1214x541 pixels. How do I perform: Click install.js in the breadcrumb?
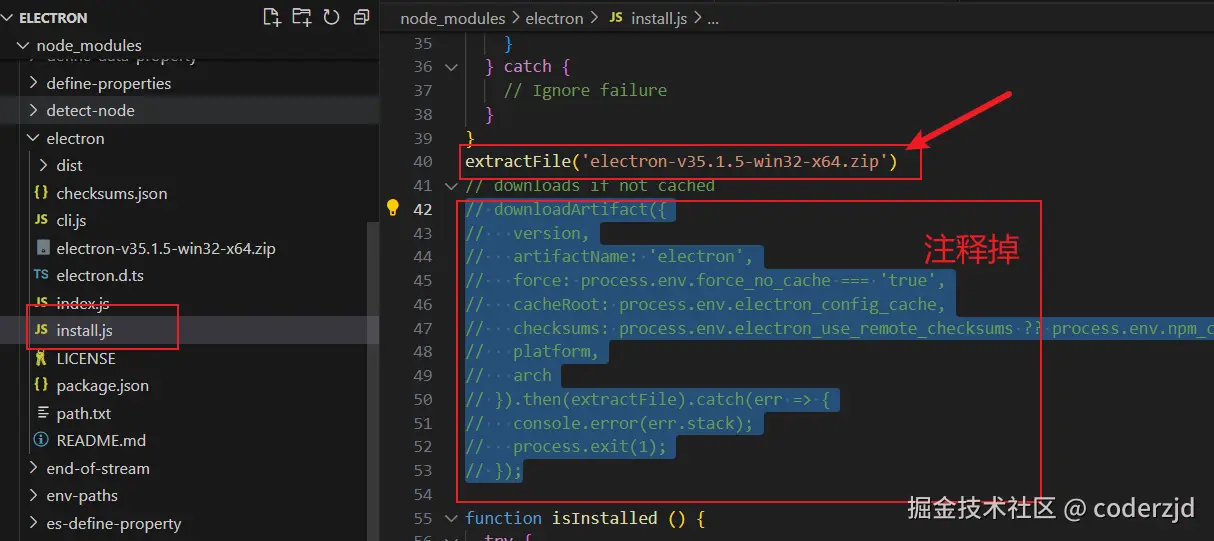coord(659,18)
